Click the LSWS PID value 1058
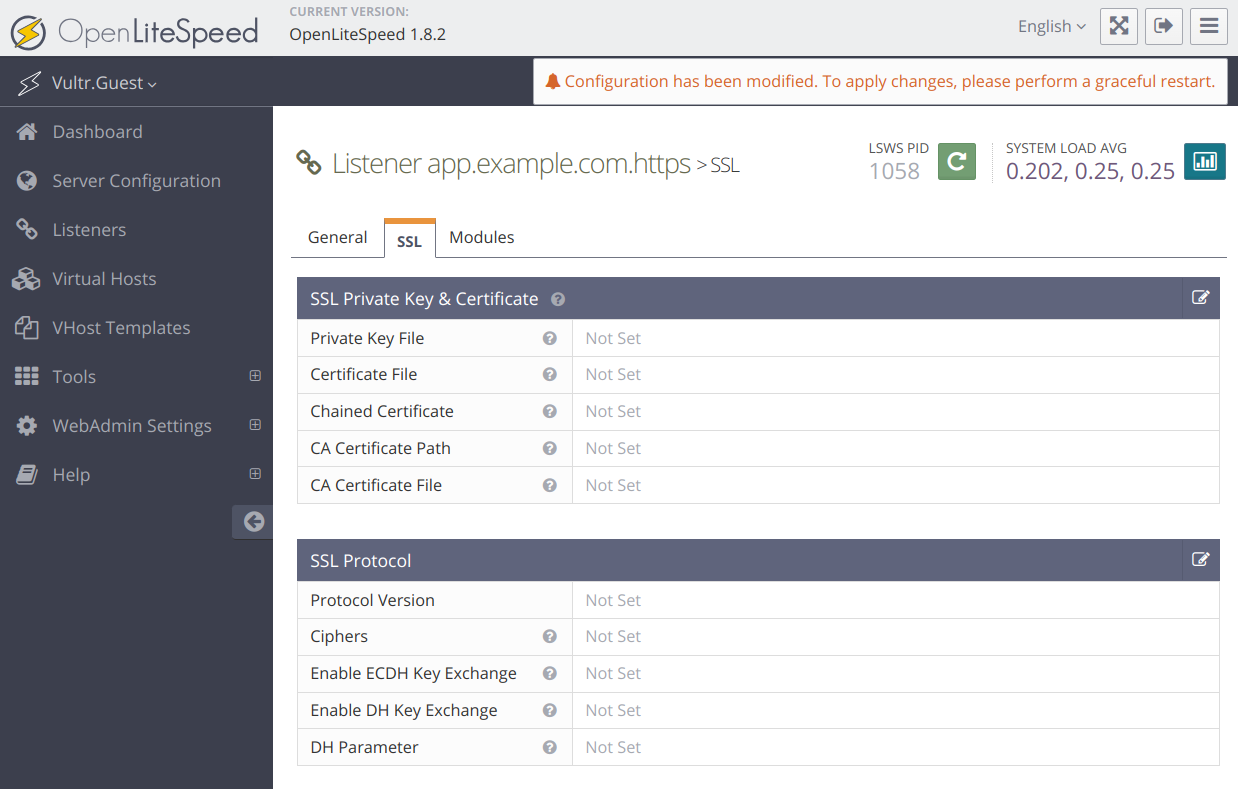Viewport: 1238px width, 789px height. click(894, 171)
